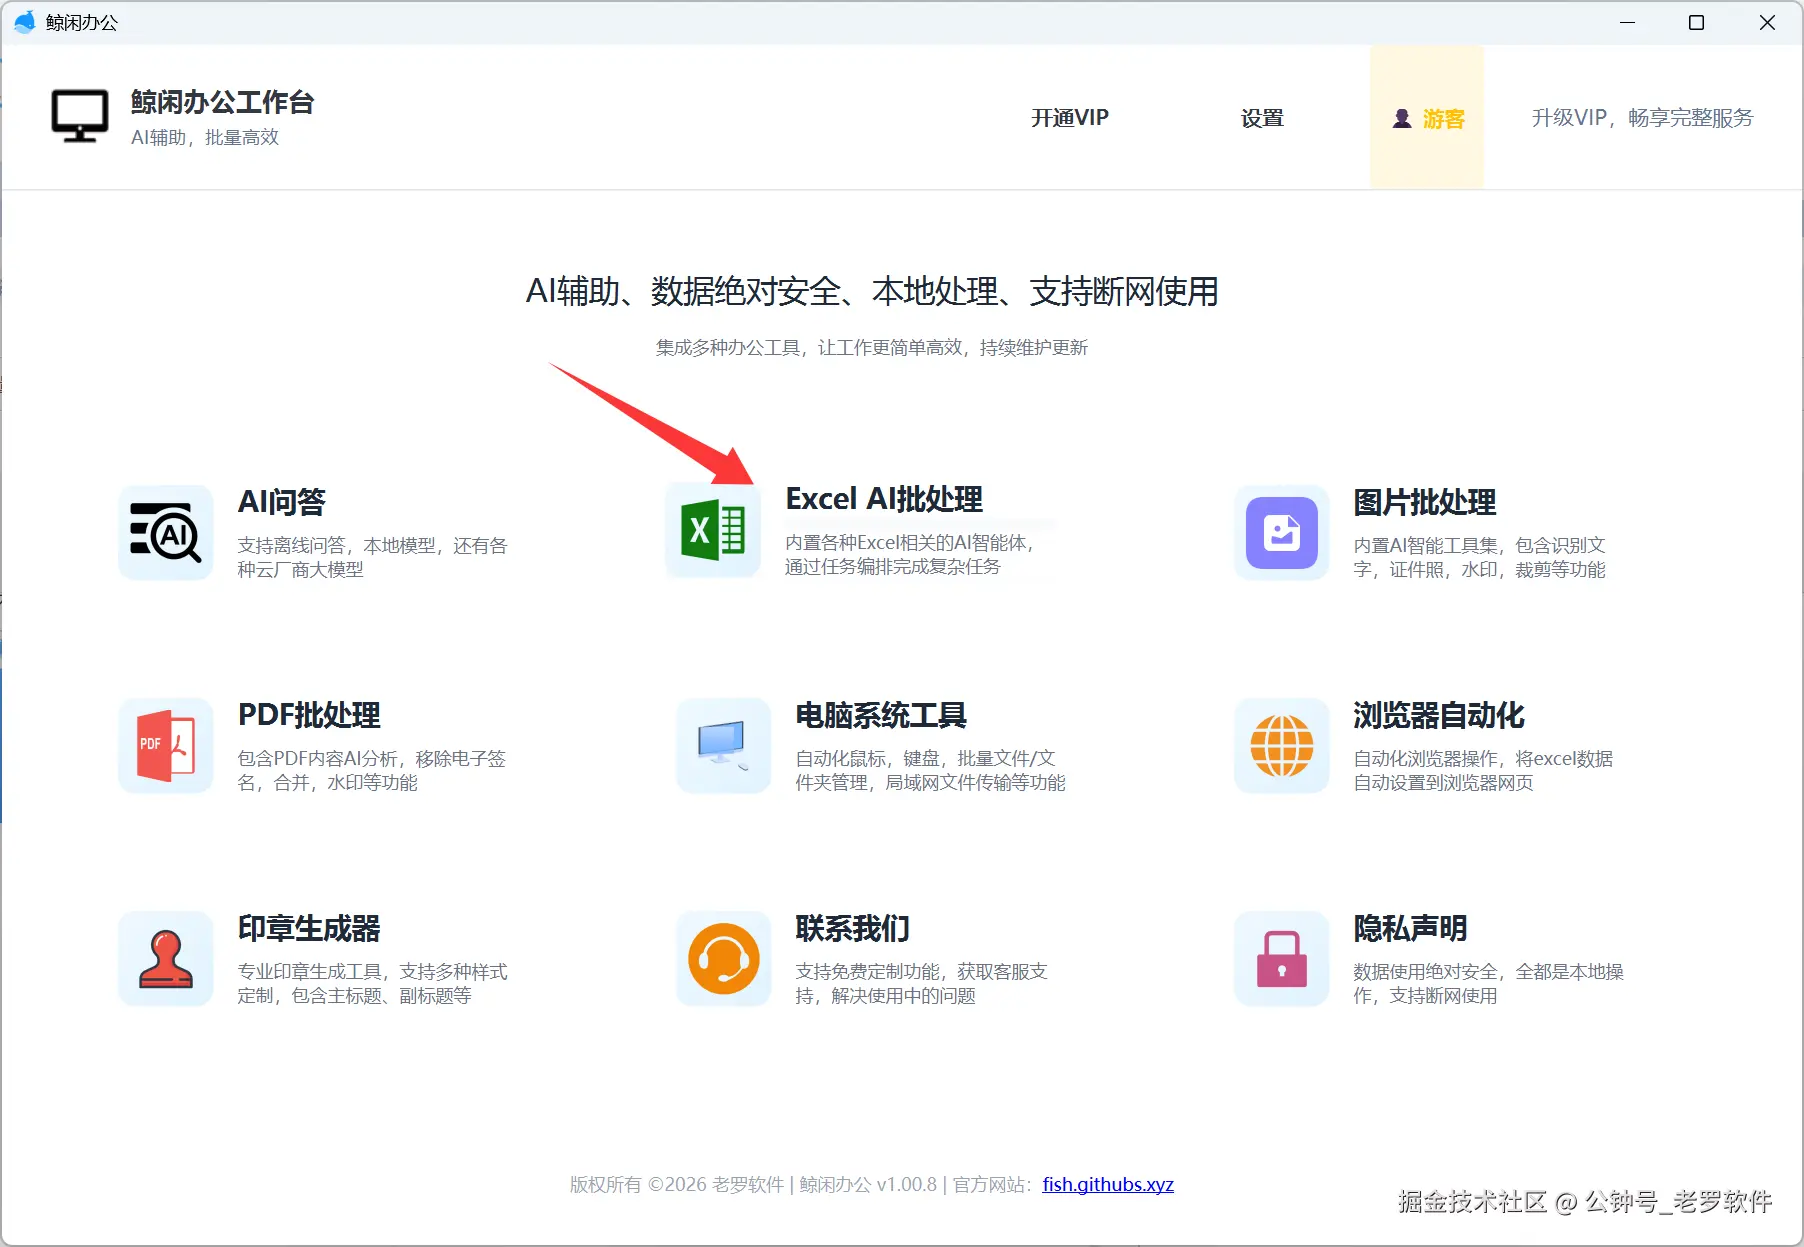Click description 支持免费定制功能
The width and height of the screenshot is (1804, 1247).
point(921,983)
